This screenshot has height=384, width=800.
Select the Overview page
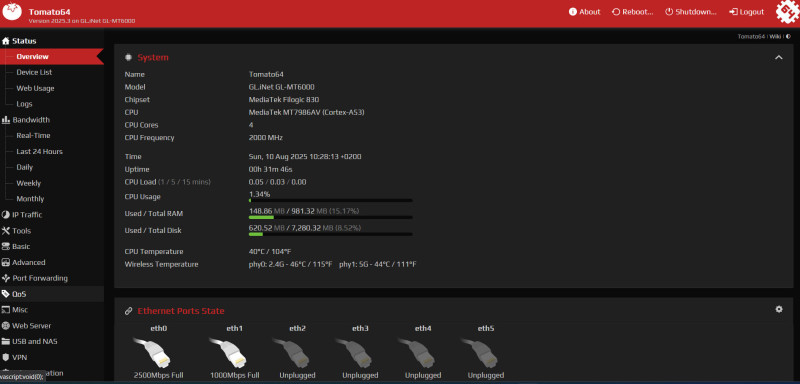52,57
